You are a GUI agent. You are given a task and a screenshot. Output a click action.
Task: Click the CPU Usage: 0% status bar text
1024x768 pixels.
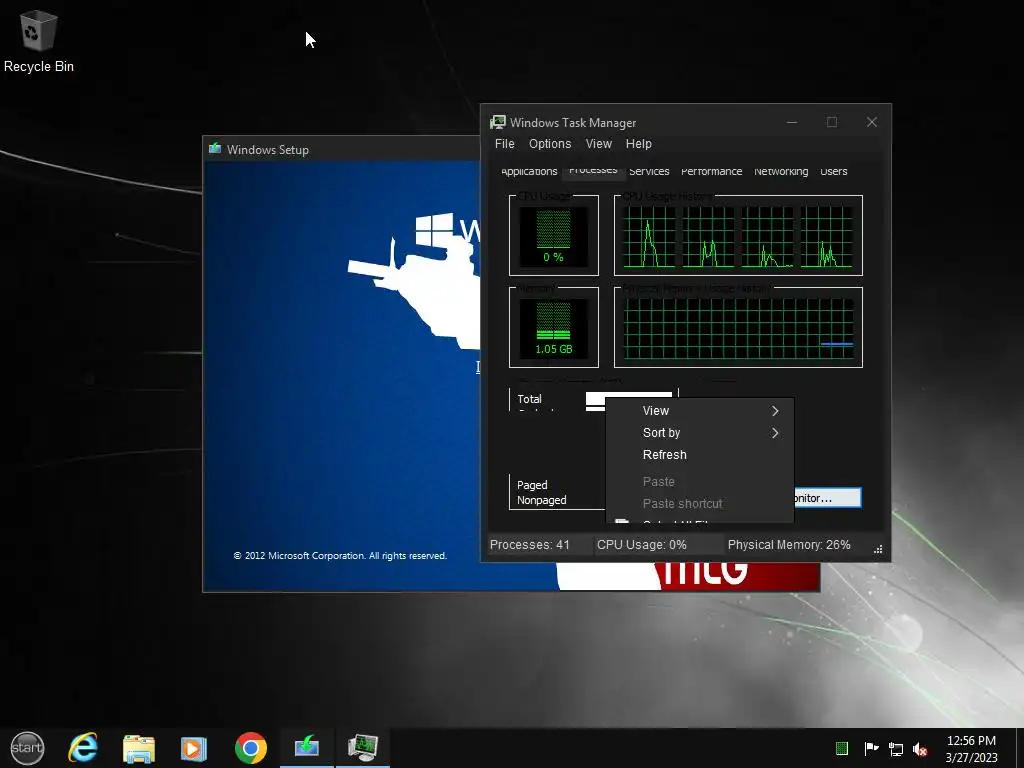coord(641,545)
